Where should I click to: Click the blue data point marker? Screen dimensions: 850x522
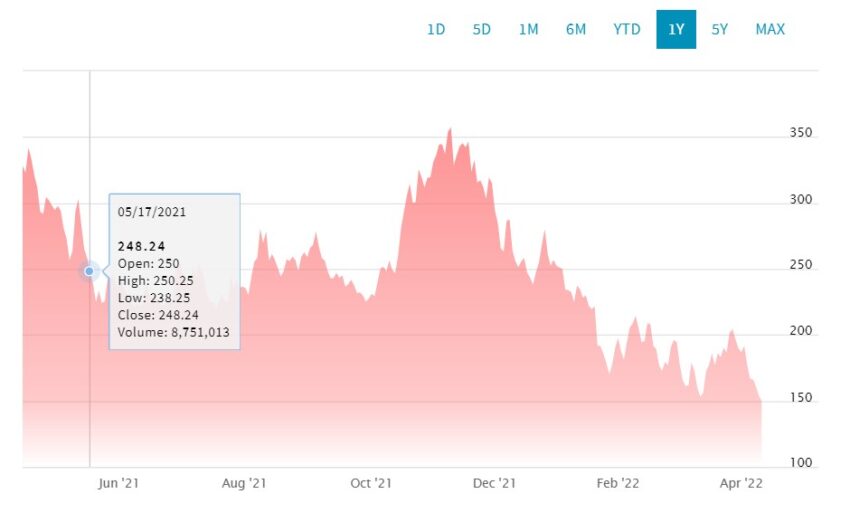pyautogui.click(x=89, y=271)
